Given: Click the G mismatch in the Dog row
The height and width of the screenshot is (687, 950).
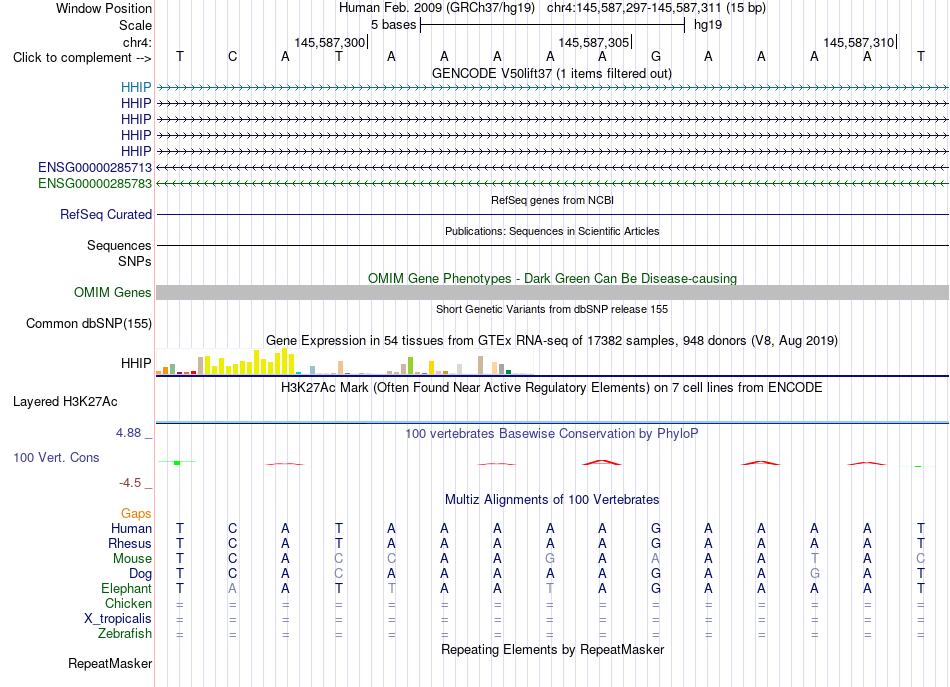Looking at the screenshot, I should (x=814, y=574).
